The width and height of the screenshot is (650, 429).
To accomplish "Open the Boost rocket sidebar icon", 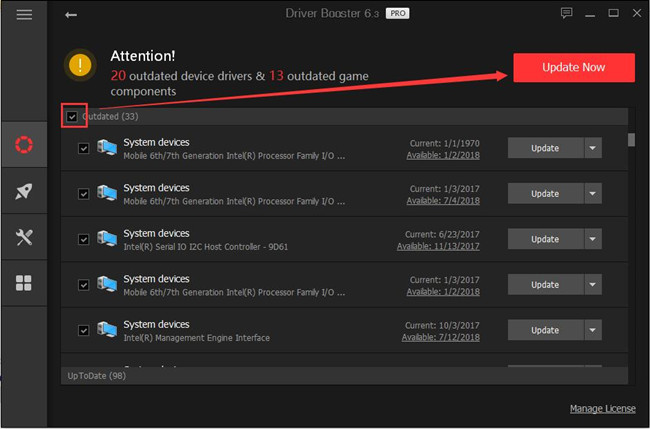I will click(24, 191).
